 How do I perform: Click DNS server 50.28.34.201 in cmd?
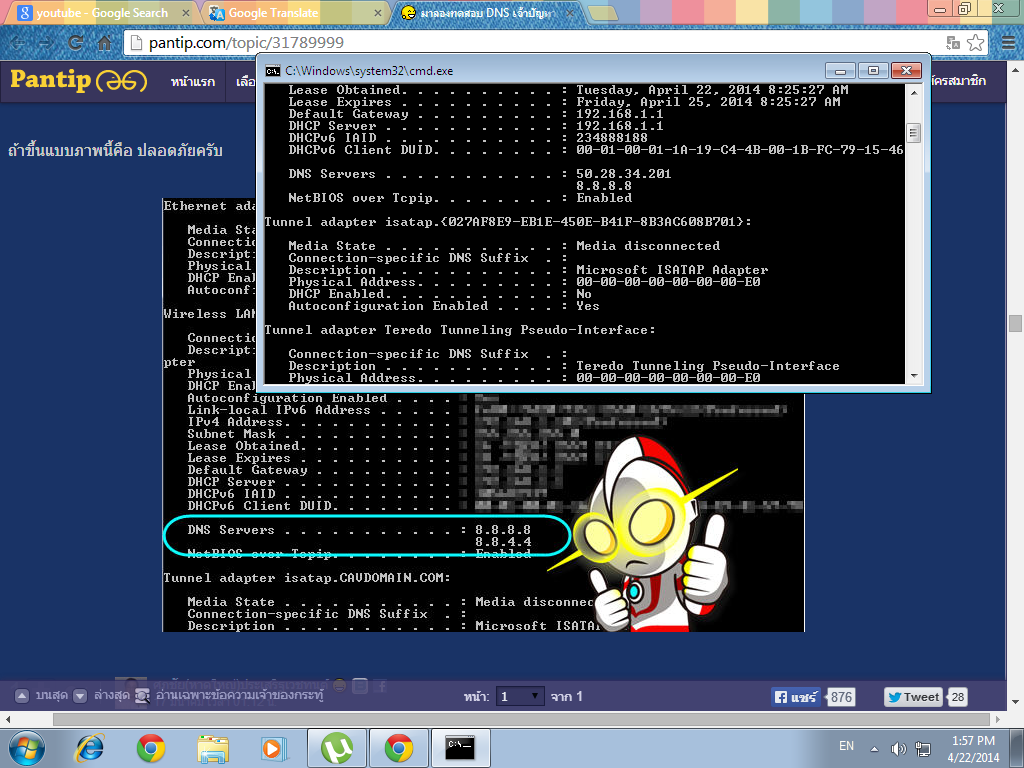click(624, 174)
